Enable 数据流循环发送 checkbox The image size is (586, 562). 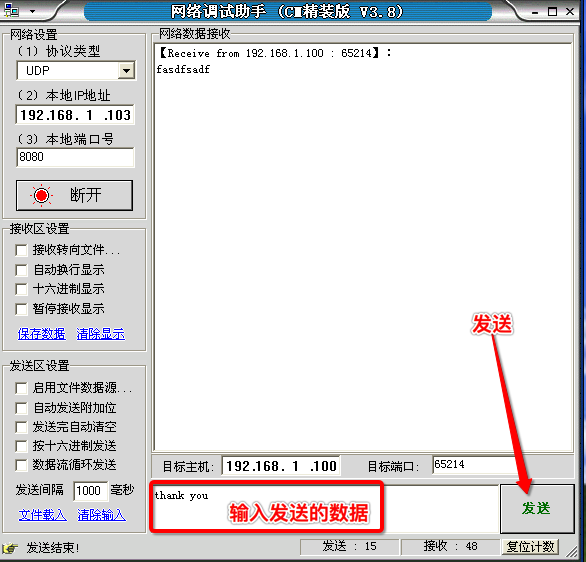[x=21, y=465]
